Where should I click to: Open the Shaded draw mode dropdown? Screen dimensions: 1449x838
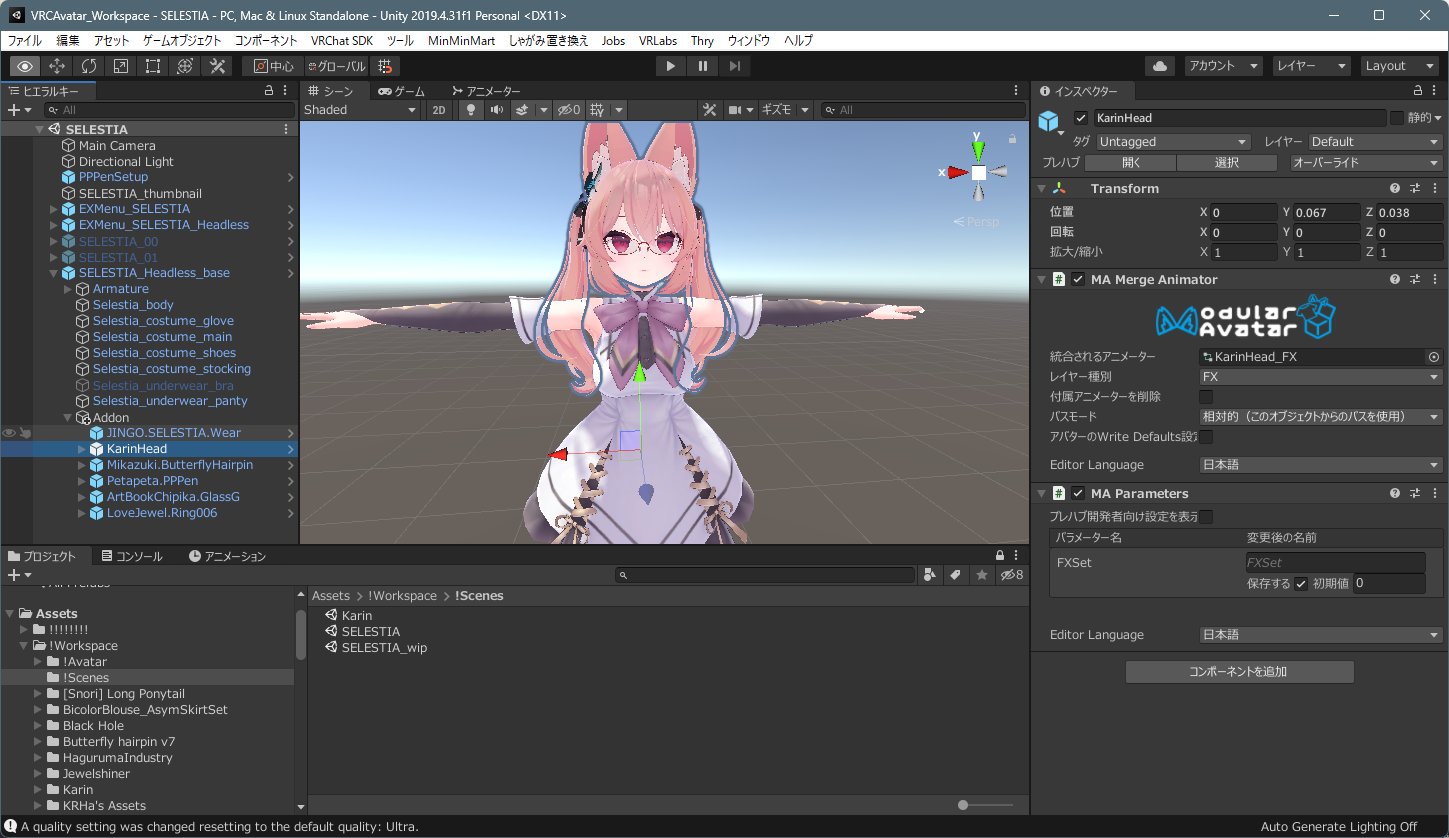pos(363,110)
